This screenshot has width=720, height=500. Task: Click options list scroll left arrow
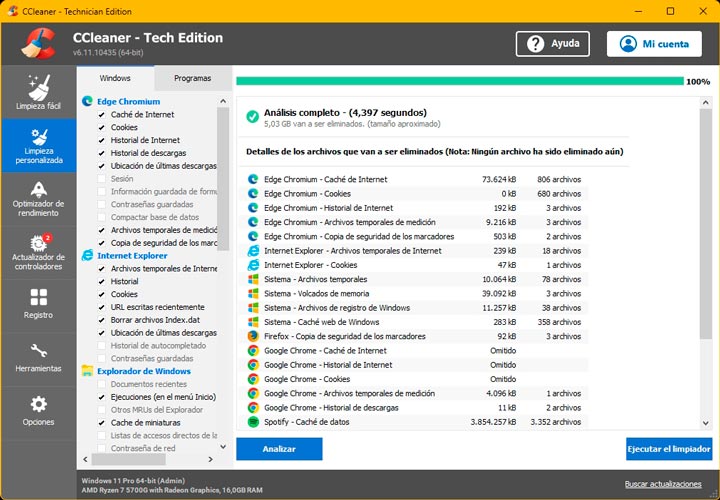pyautogui.click(x=85, y=459)
